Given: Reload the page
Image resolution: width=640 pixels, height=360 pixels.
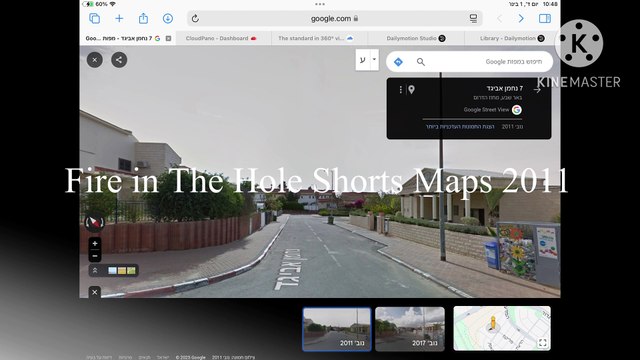Looking at the screenshot, I should click(x=195, y=18).
